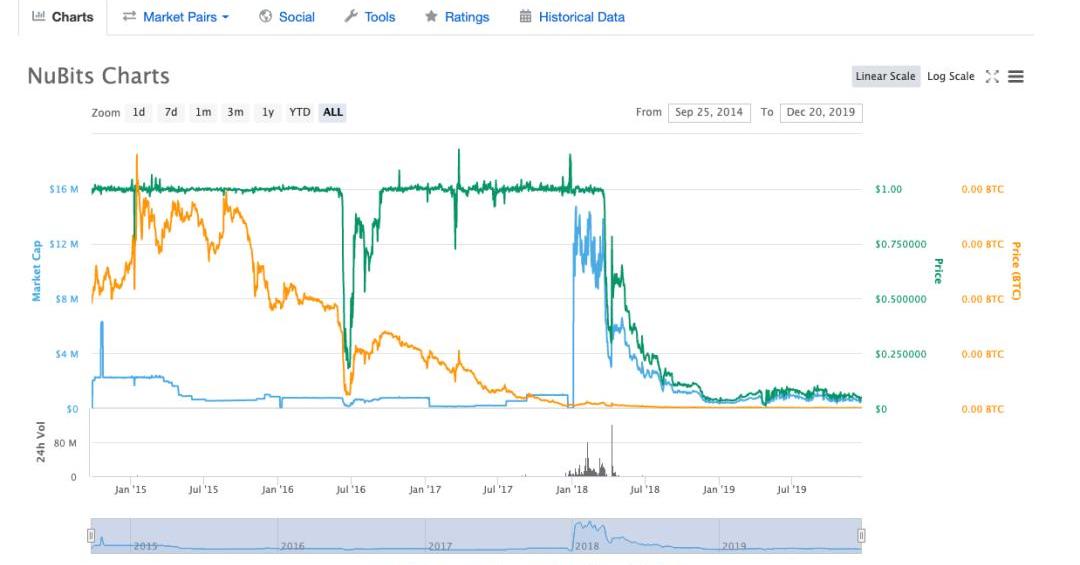Switch to Linear Scale
The height and width of the screenshot is (565, 1080).
(885, 77)
